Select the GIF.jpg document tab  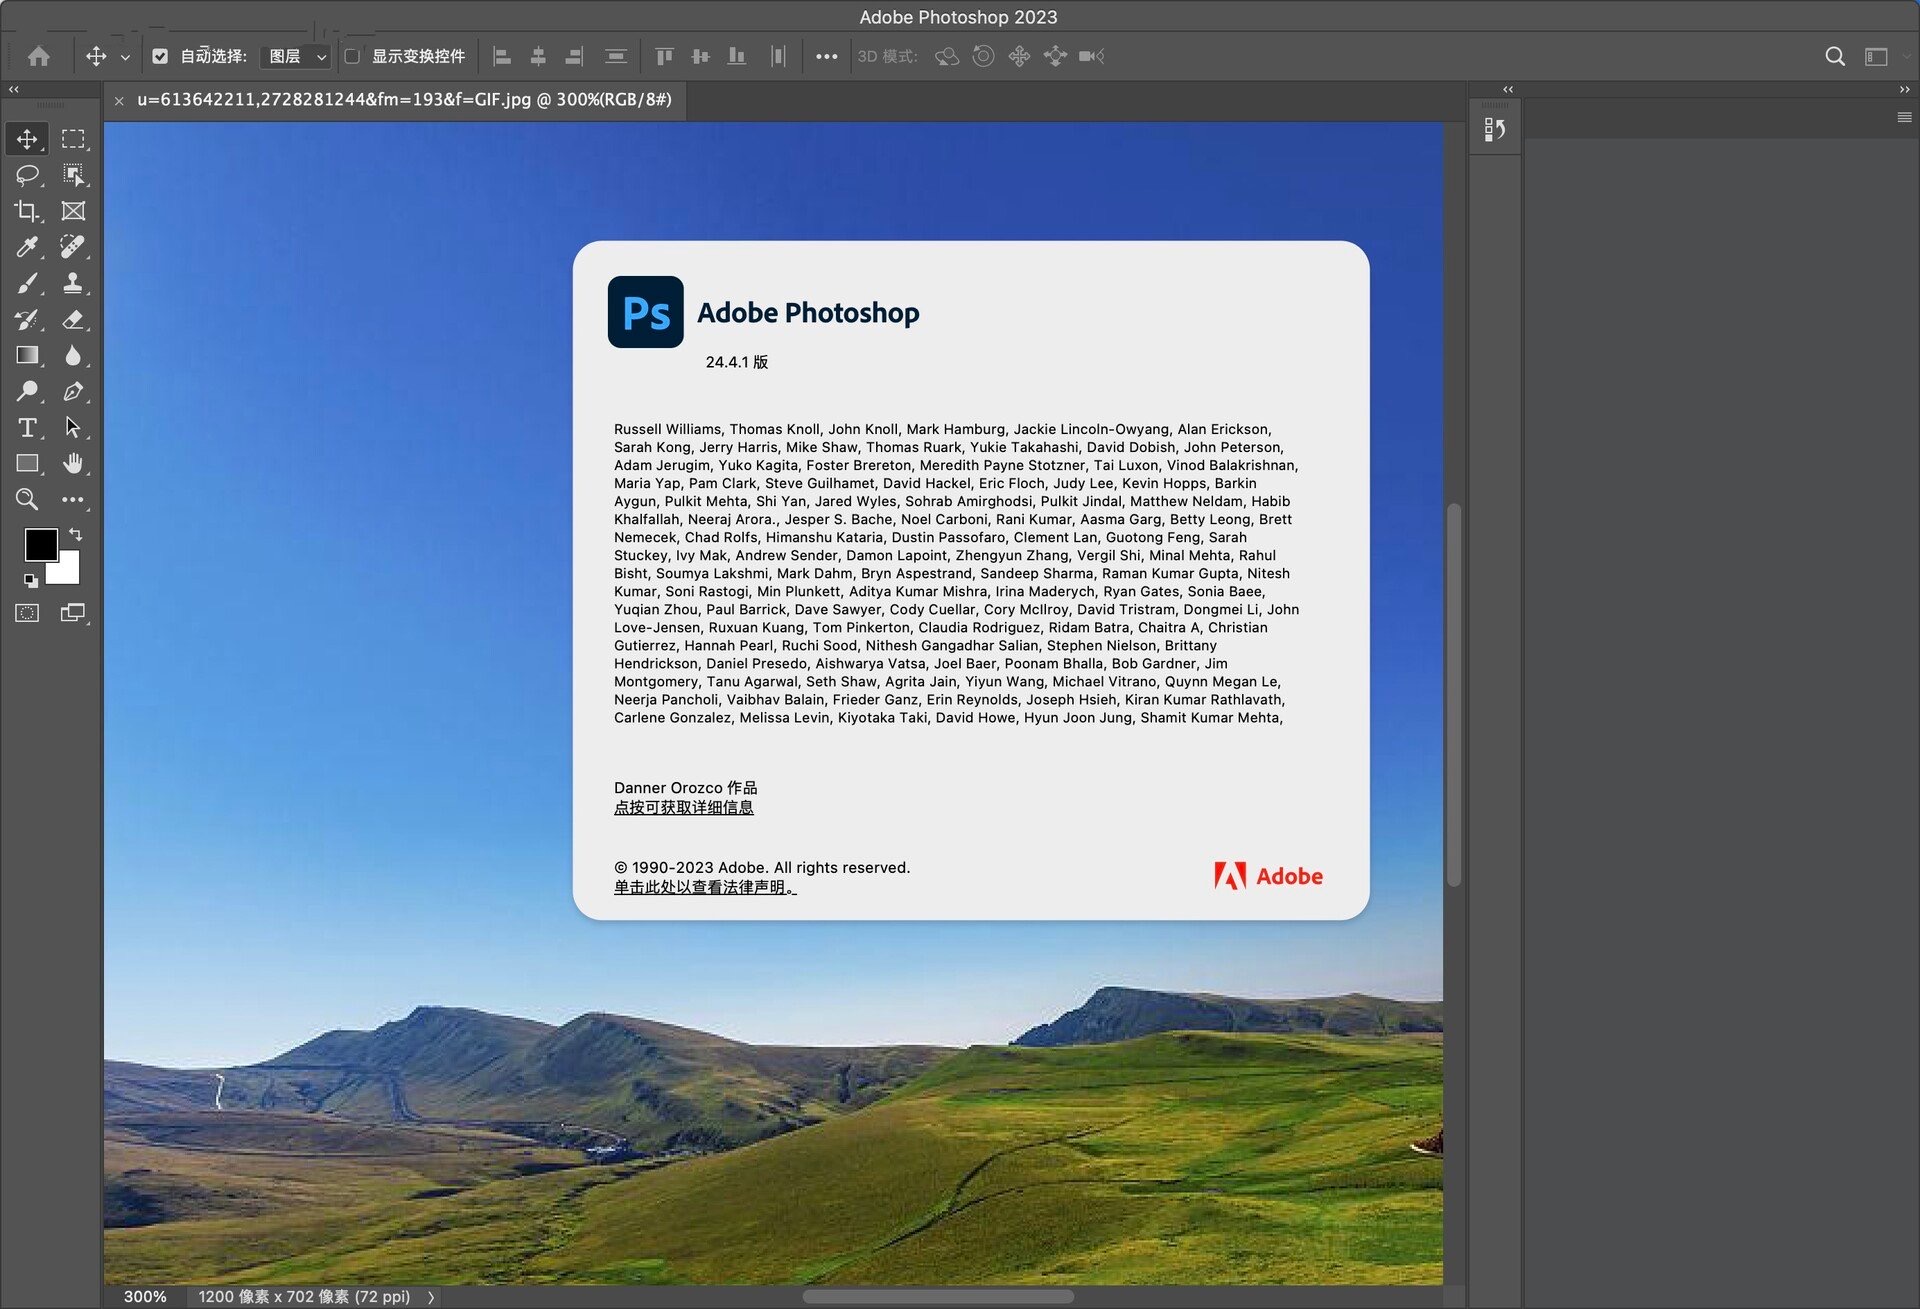[x=403, y=100]
